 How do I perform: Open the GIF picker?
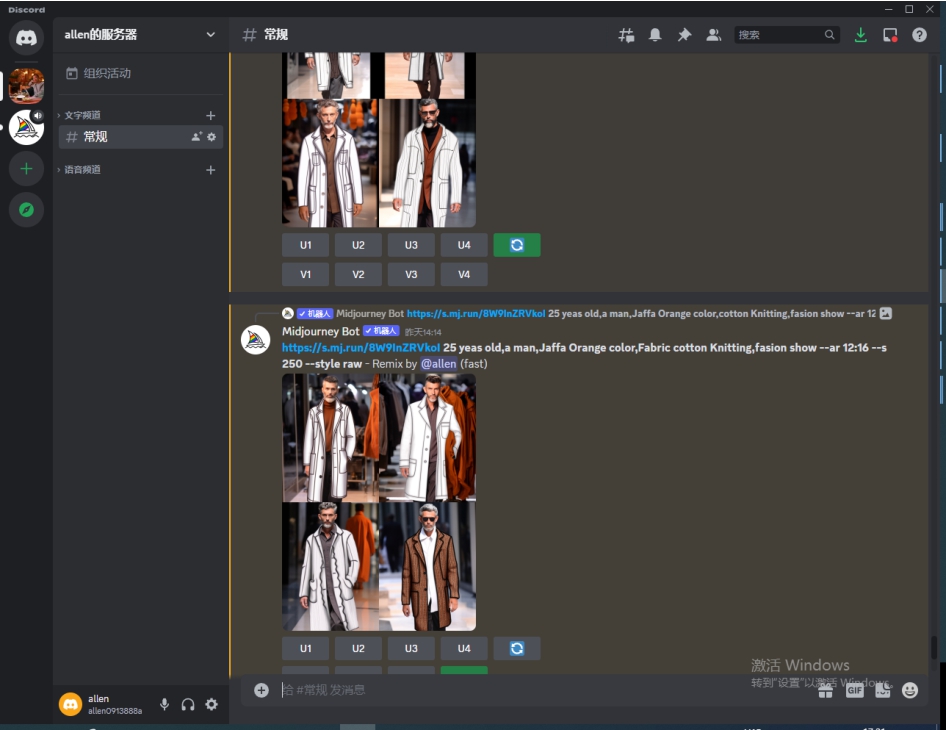point(854,690)
